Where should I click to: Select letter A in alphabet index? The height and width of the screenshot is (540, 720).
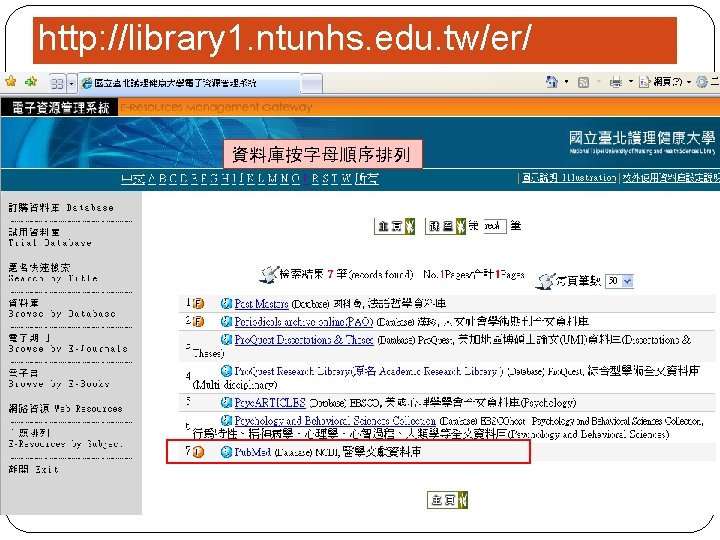click(152, 179)
